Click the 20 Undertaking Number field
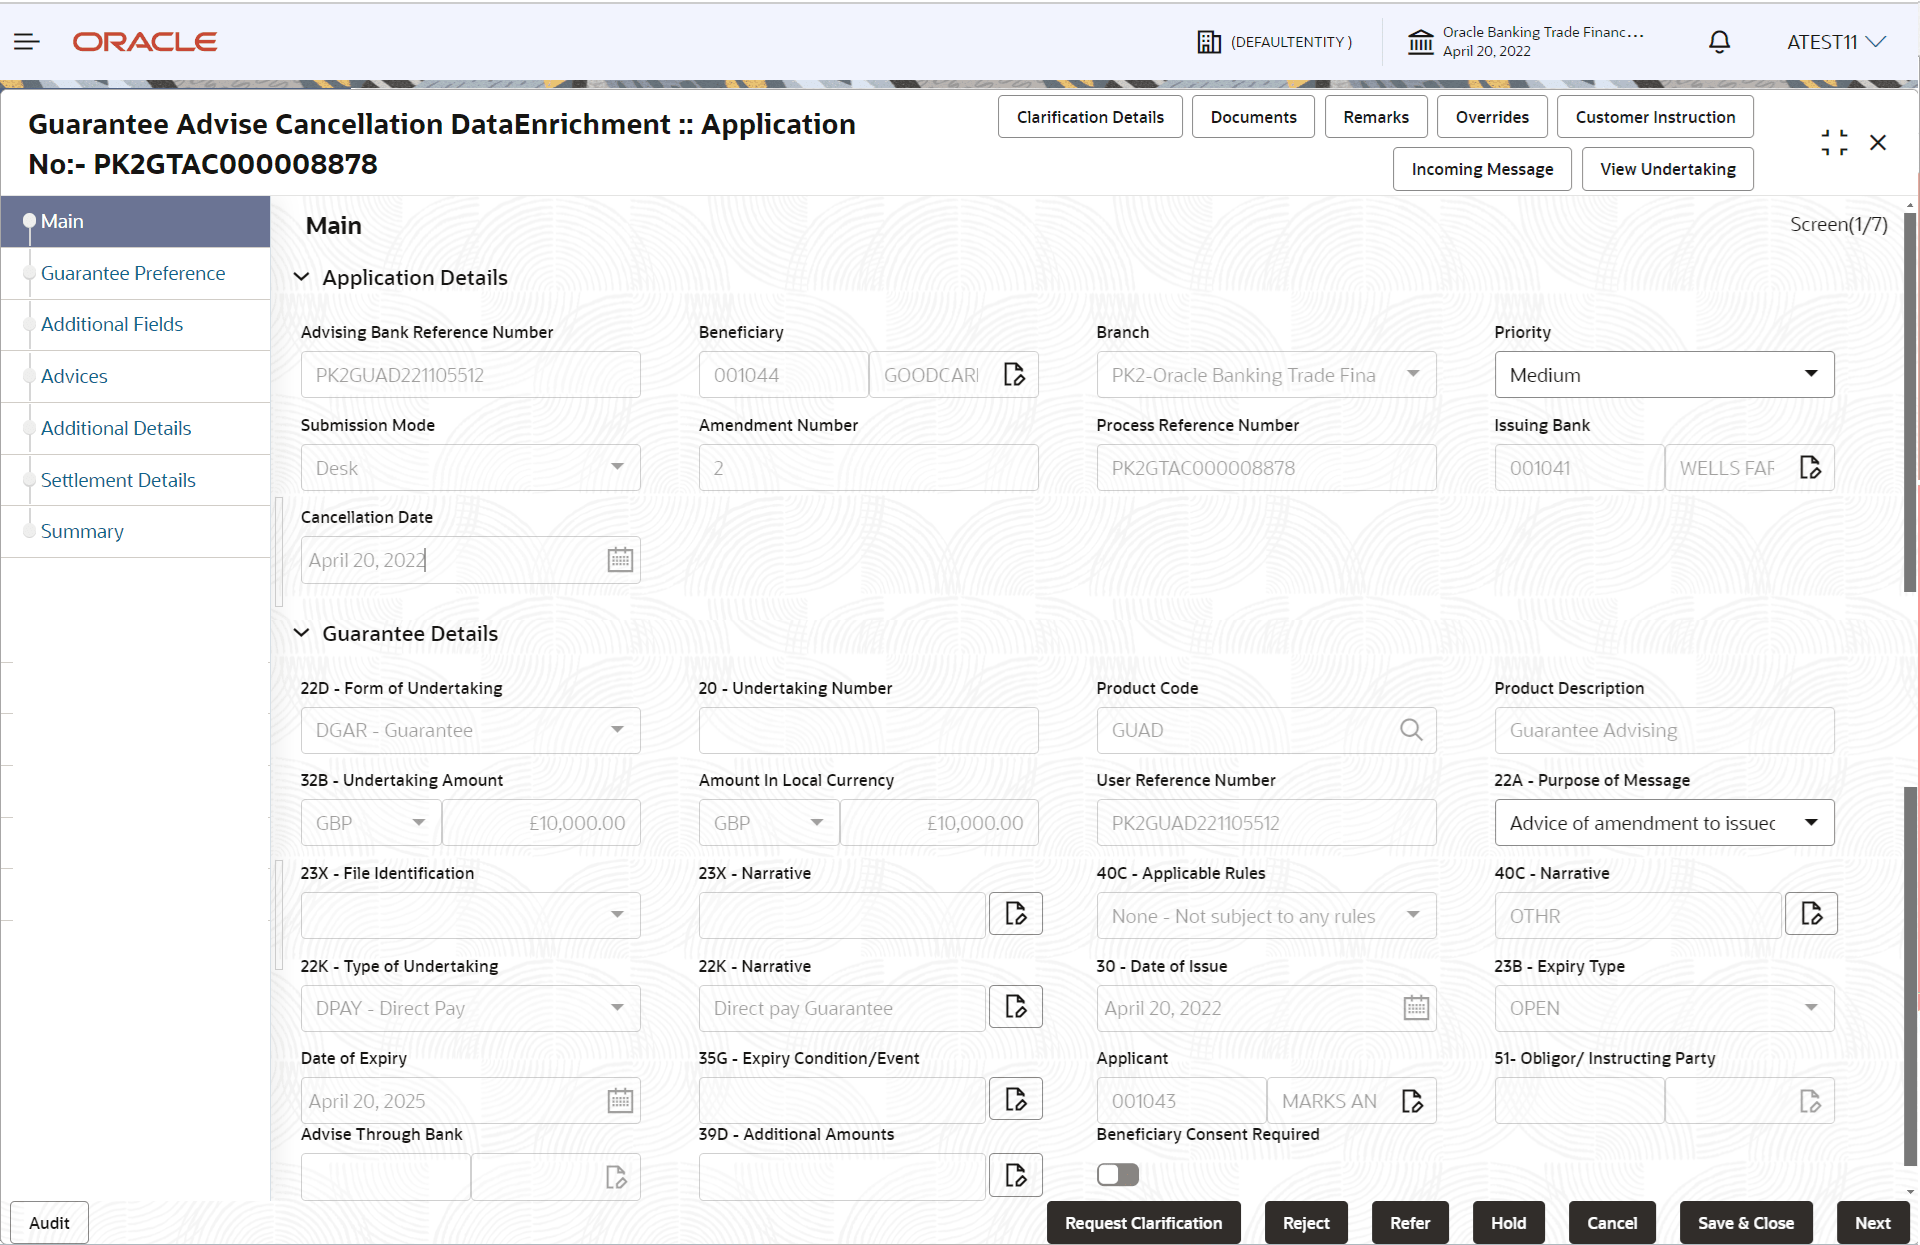 pyautogui.click(x=868, y=730)
